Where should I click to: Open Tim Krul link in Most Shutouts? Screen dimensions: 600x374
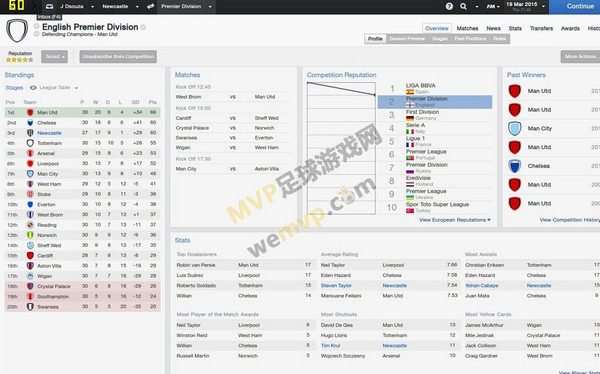pos(330,346)
